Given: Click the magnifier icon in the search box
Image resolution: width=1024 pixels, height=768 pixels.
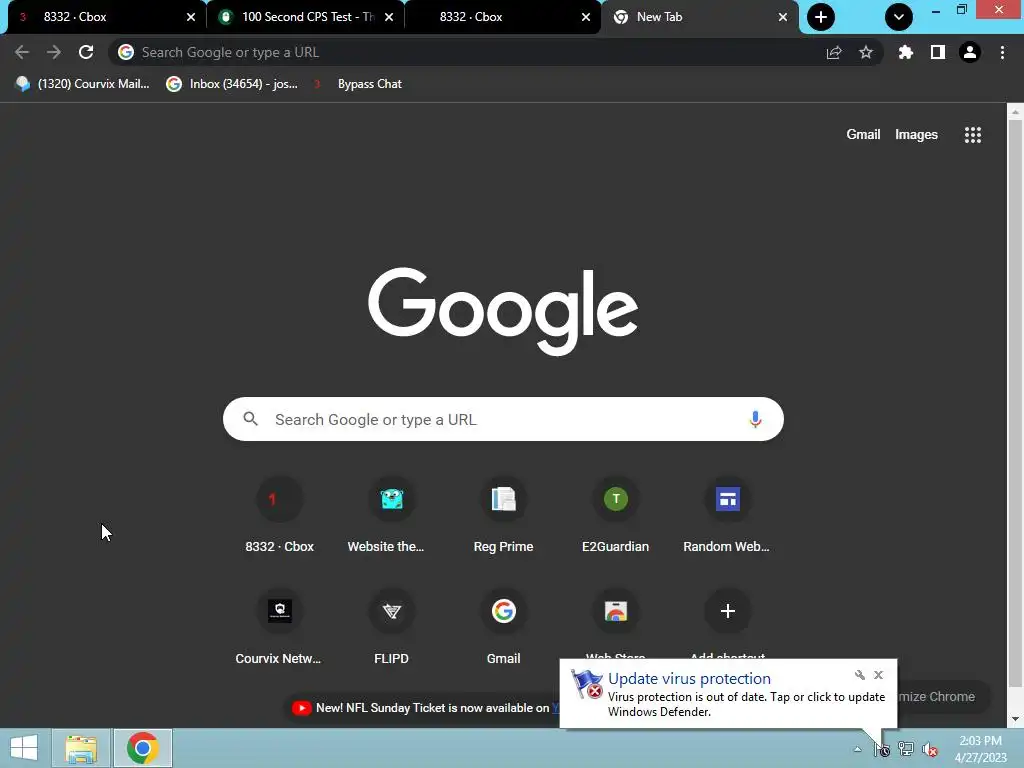Looking at the screenshot, I should click(251, 419).
